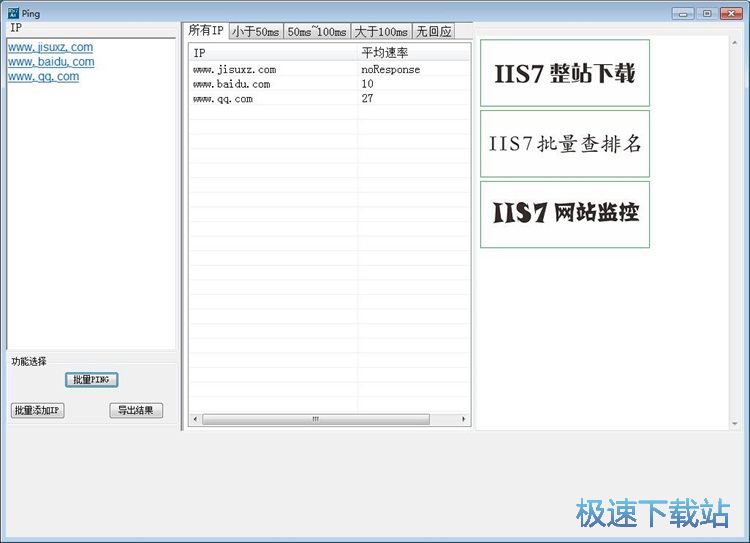Switch to the 50ms~100ms tab
The image size is (750, 543).
(317, 32)
